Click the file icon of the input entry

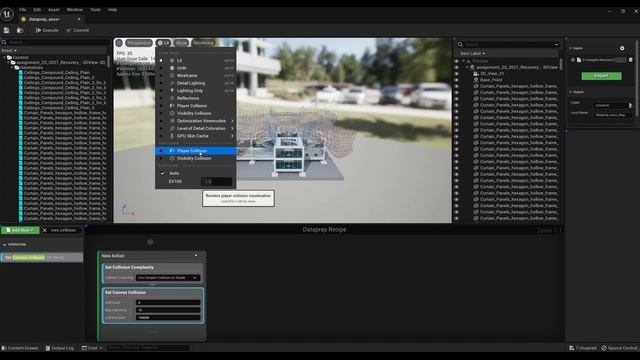[x=579, y=60]
